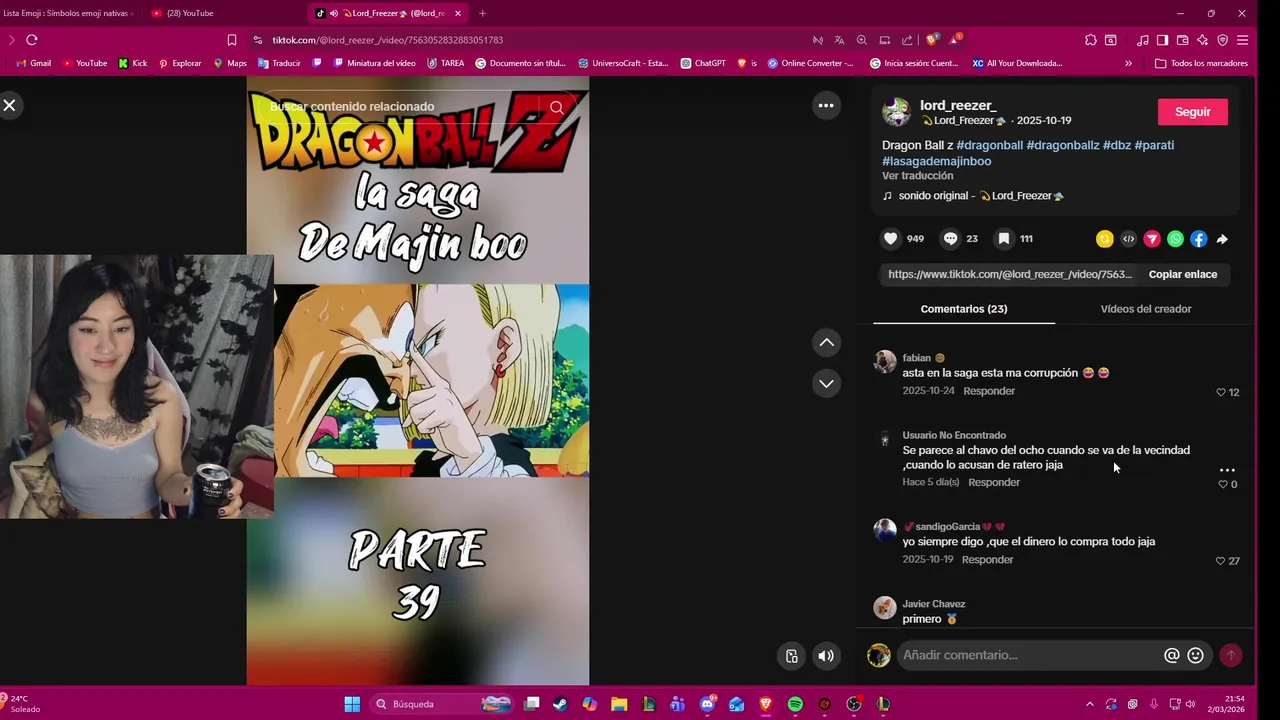Click Copiar enlace
This screenshot has height=720, width=1280.
[x=1183, y=274]
